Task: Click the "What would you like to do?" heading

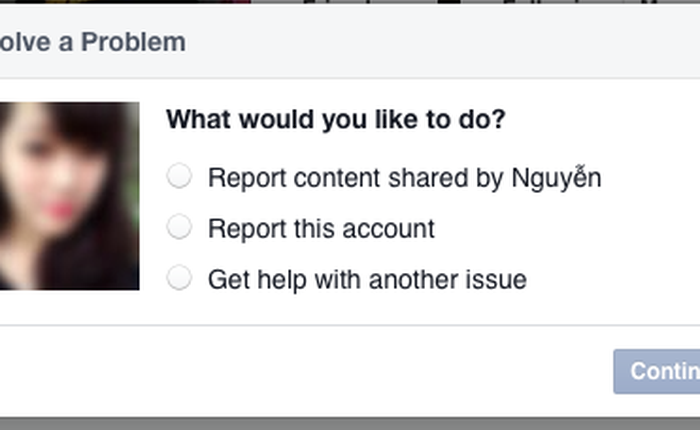Action: pyautogui.click(x=335, y=121)
